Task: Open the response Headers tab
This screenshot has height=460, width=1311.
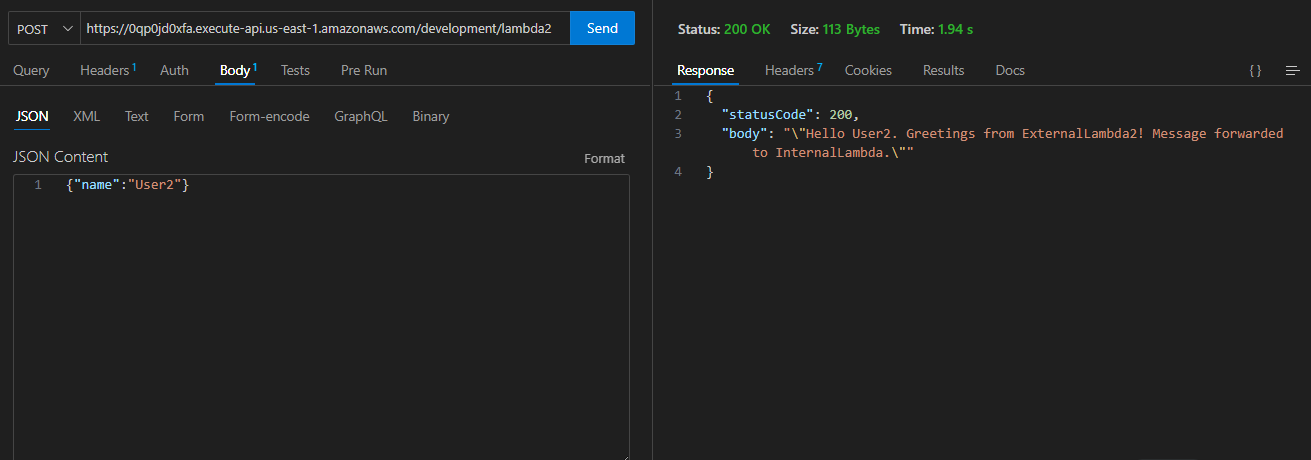Action: click(790, 70)
